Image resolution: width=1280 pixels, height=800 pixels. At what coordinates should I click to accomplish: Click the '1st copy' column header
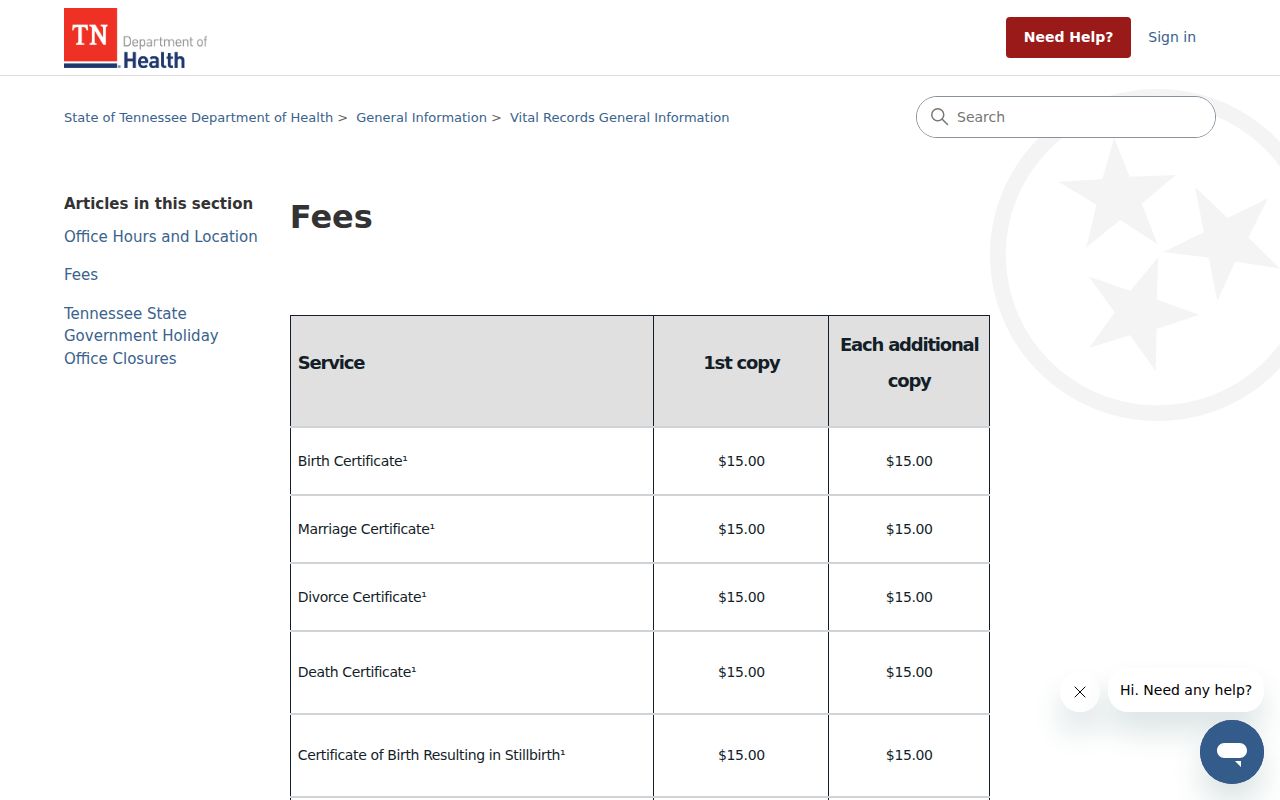[741, 371]
